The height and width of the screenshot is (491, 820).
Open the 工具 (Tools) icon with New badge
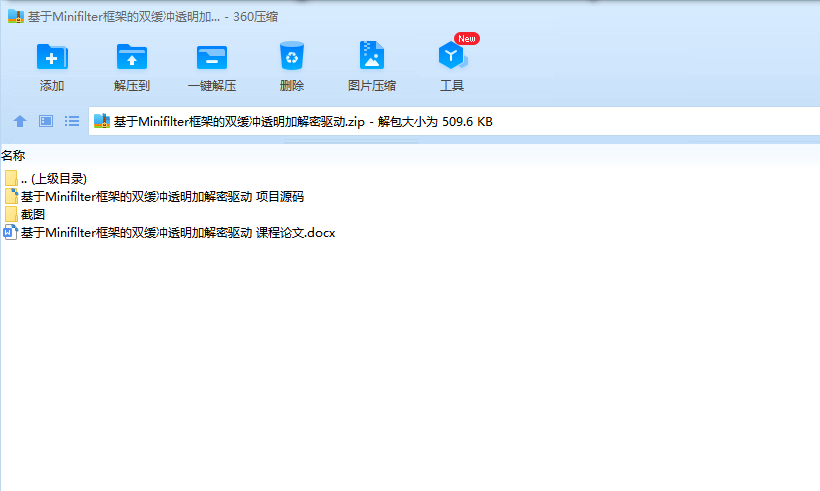(452, 55)
